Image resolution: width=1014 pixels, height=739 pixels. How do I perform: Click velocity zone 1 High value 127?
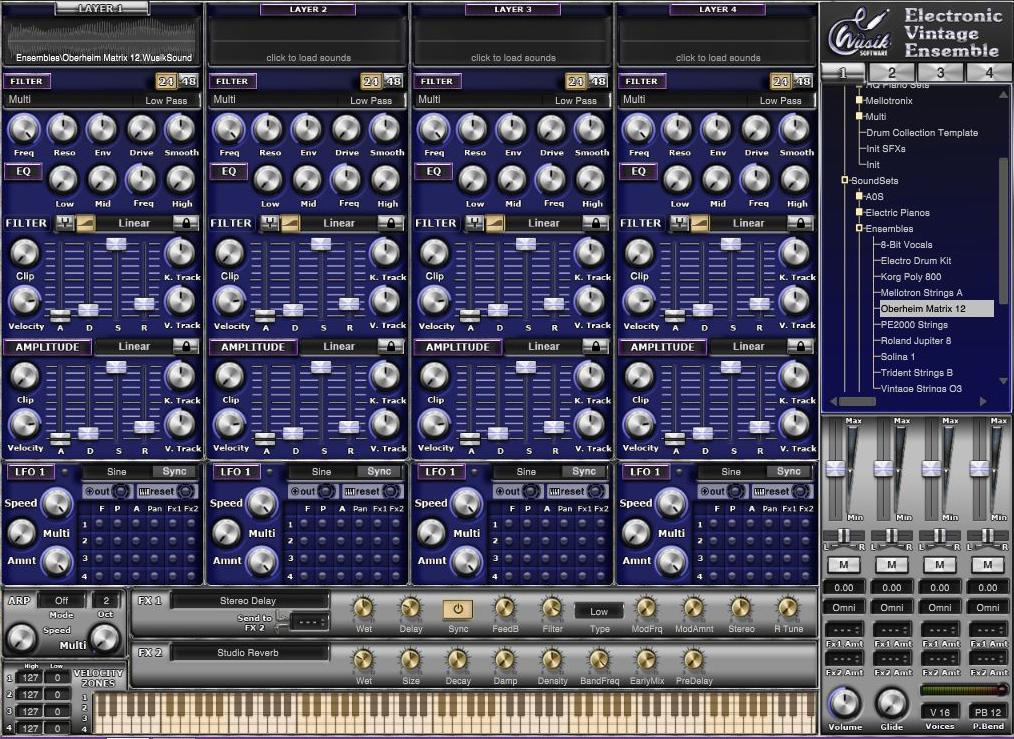coord(30,678)
